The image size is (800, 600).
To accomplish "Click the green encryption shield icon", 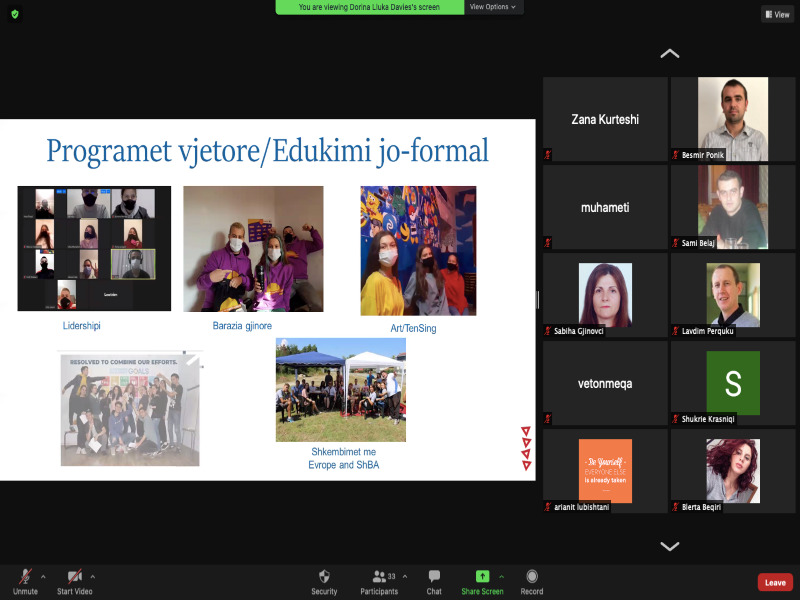I will 15,14.
